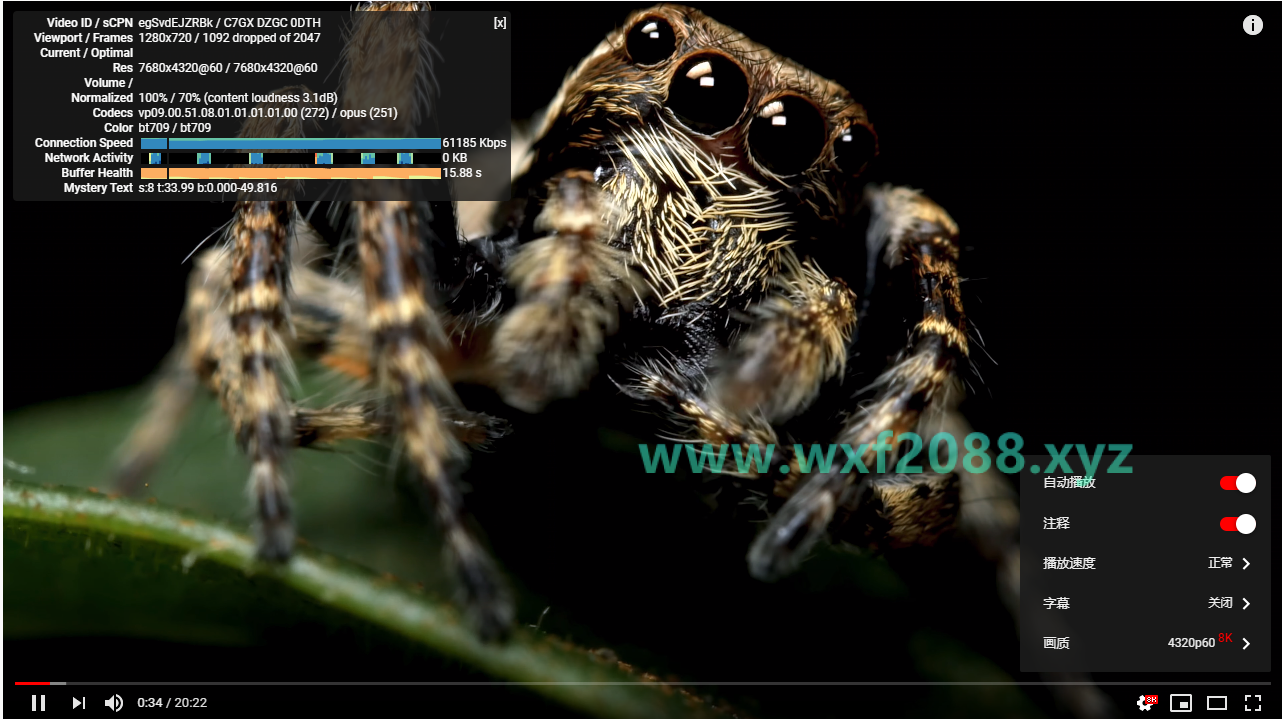Click the Normalized 100% / 70% loudness line
The image size is (1282, 719).
[x=238, y=98]
